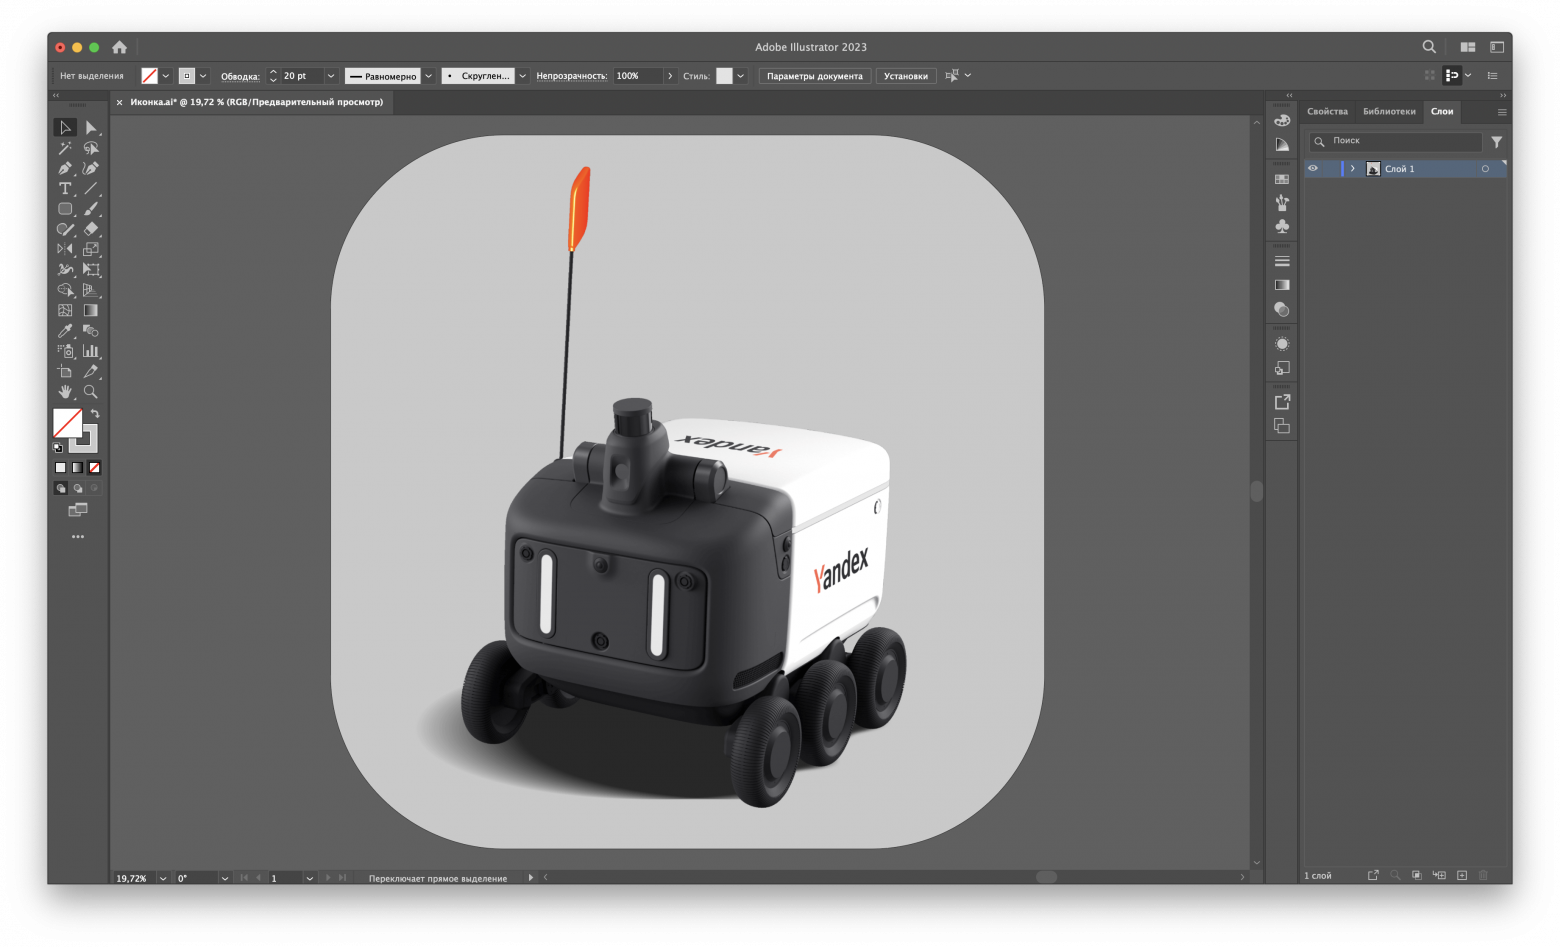The width and height of the screenshot is (1560, 947).
Task: Open the stroke weight dropdown next to 20 pt
Action: click(331, 76)
